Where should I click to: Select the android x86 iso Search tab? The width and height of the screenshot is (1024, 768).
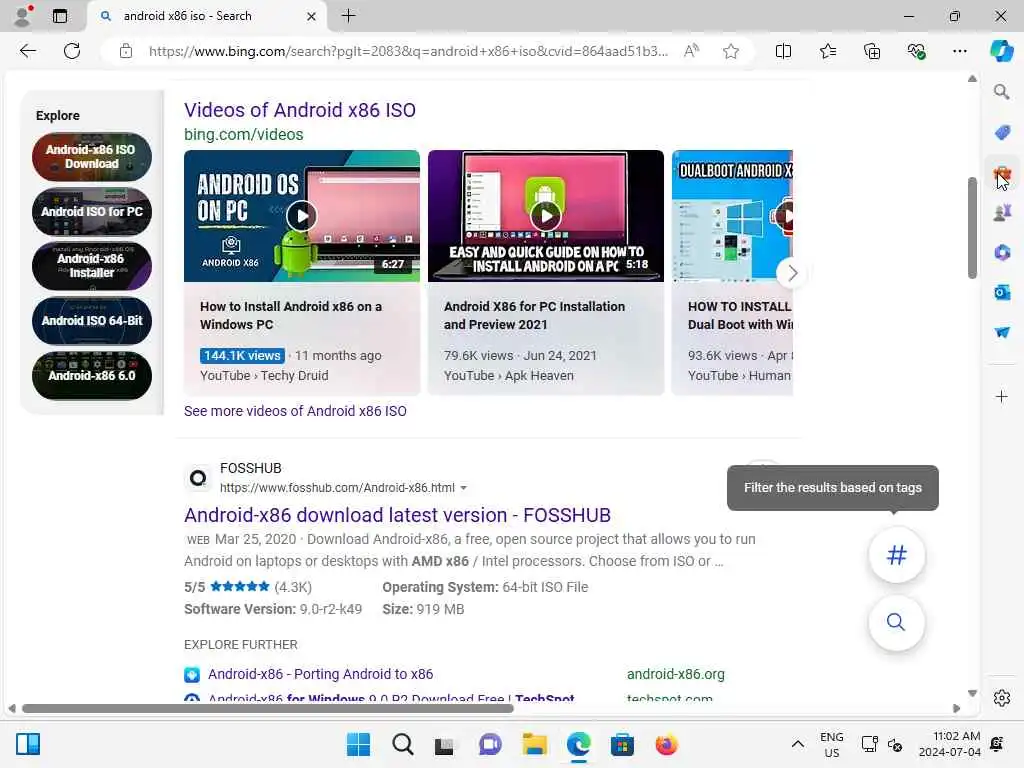(x=206, y=16)
